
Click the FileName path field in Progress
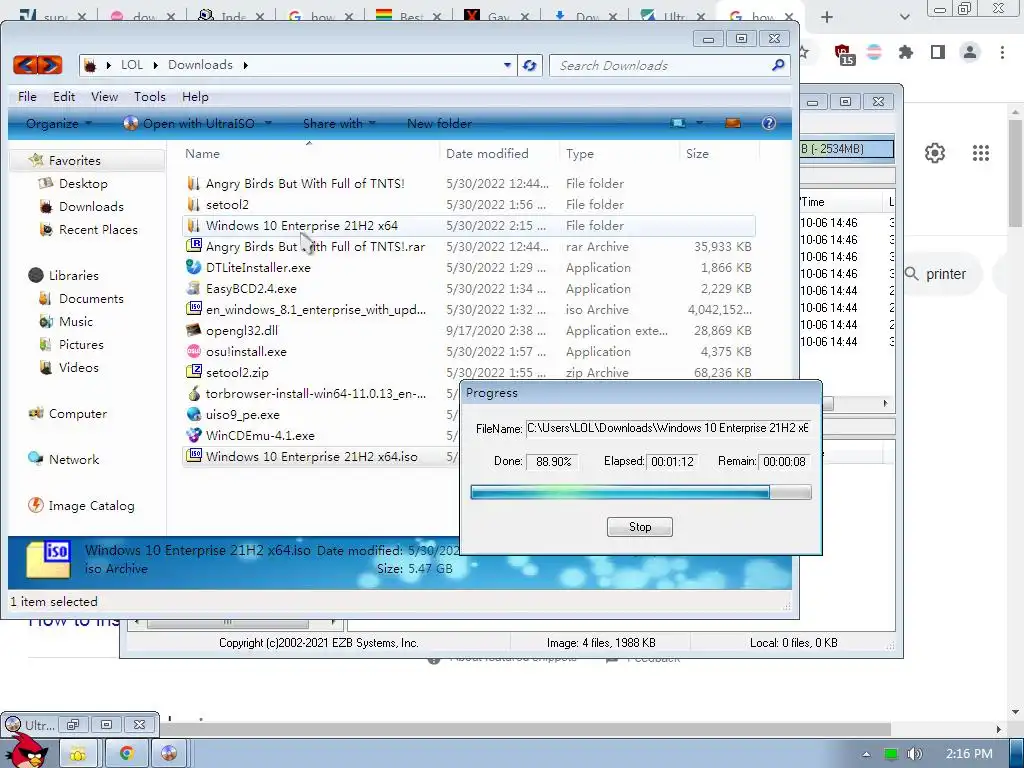(x=668, y=428)
